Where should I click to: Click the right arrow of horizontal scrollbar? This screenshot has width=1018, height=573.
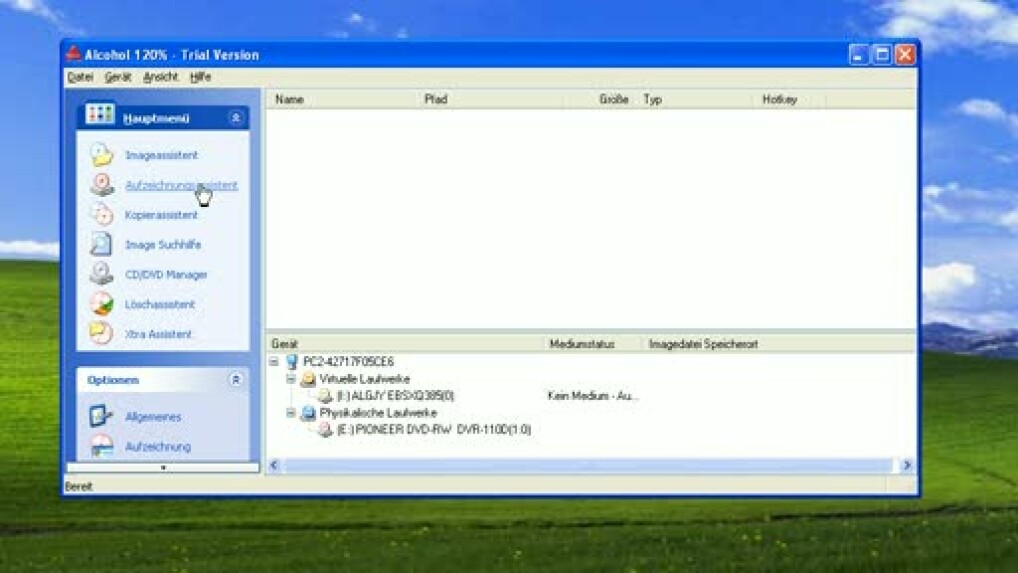click(907, 466)
